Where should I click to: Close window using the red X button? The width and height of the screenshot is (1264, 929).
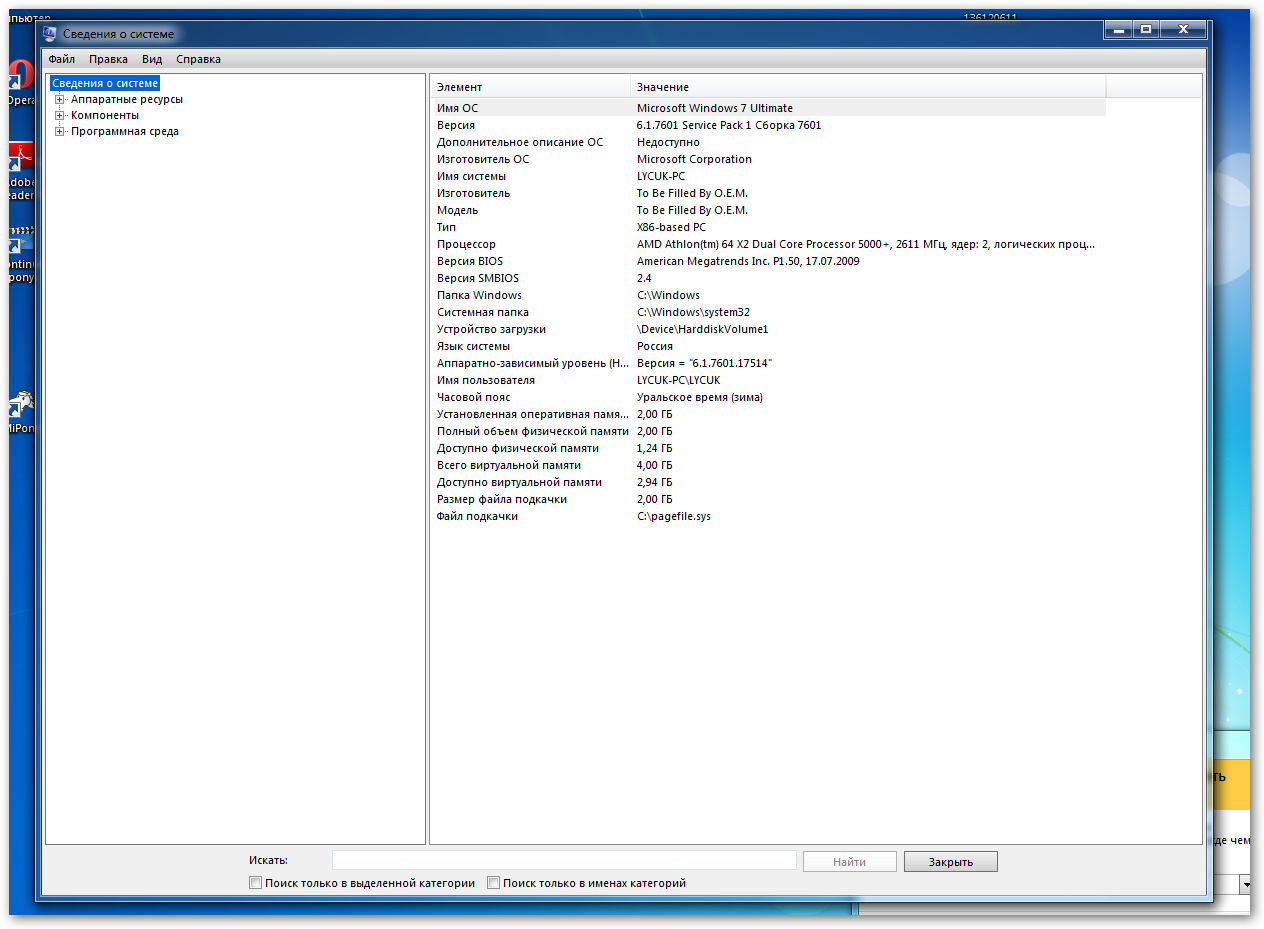[x=1184, y=30]
